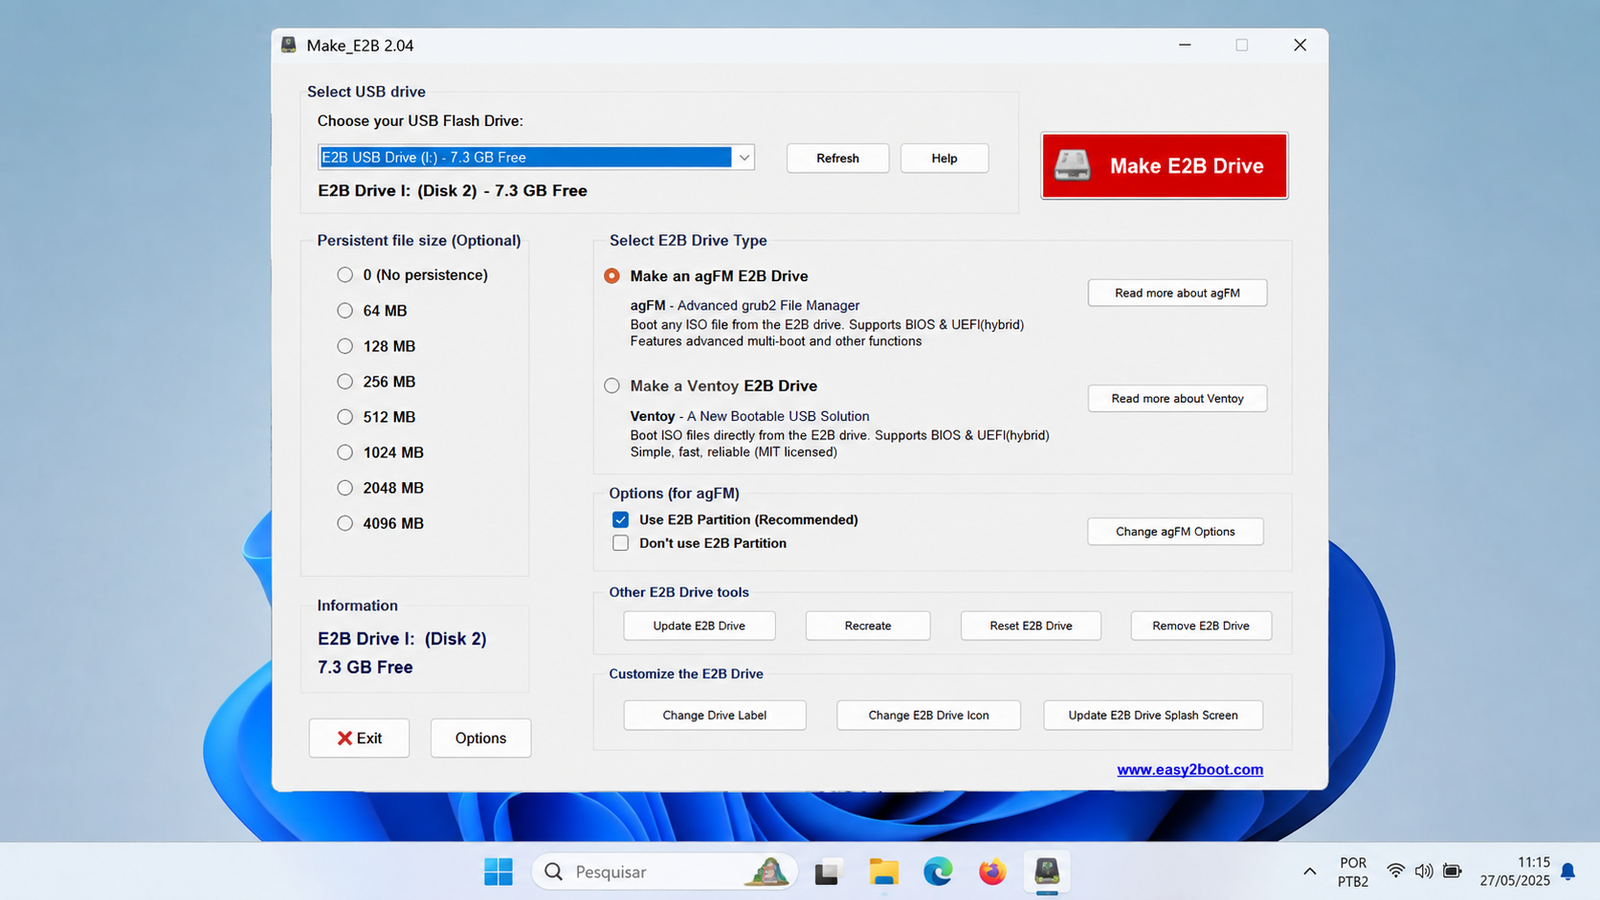This screenshot has height=900, width=1600.
Task: Click the Recreate button
Action: click(x=868, y=626)
